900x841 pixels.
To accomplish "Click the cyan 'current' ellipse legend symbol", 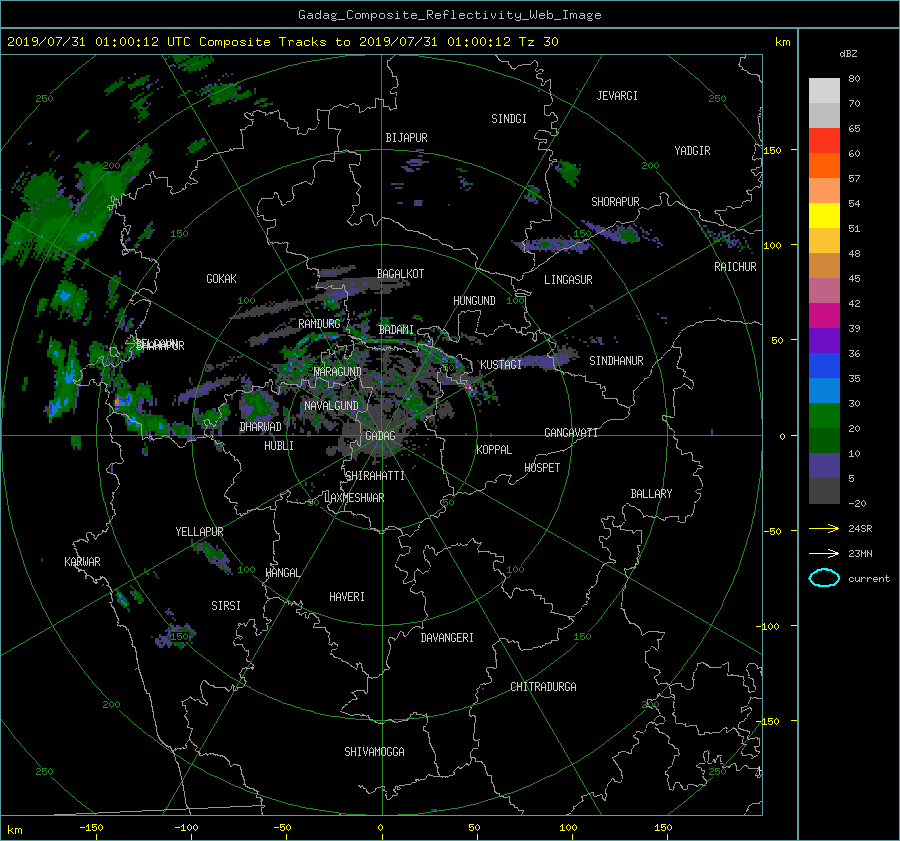I will click(x=824, y=578).
